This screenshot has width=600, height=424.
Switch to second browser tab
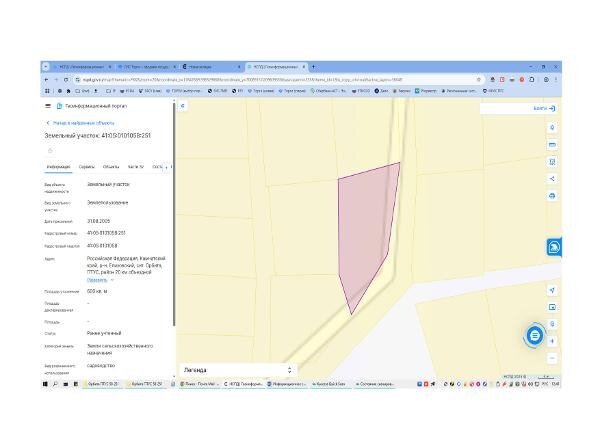pos(147,67)
